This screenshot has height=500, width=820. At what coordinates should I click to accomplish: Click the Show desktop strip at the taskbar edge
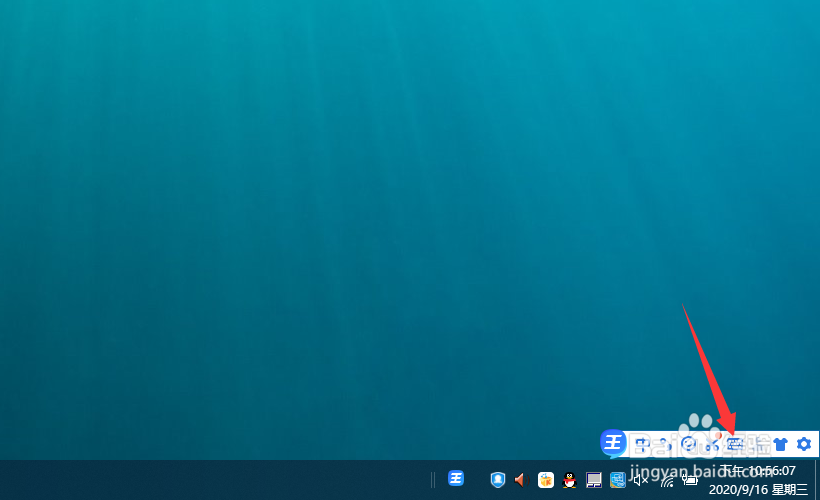click(x=817, y=480)
